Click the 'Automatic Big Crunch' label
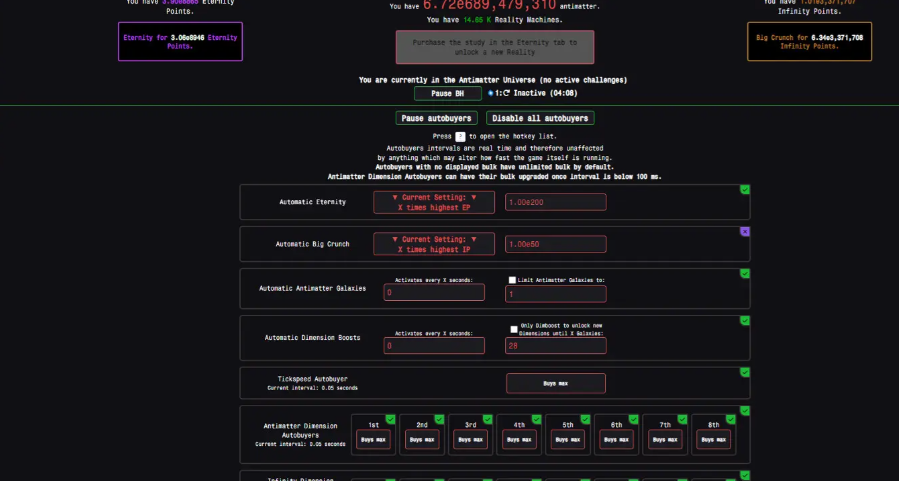Viewport: 899px width, 481px height. [312, 244]
